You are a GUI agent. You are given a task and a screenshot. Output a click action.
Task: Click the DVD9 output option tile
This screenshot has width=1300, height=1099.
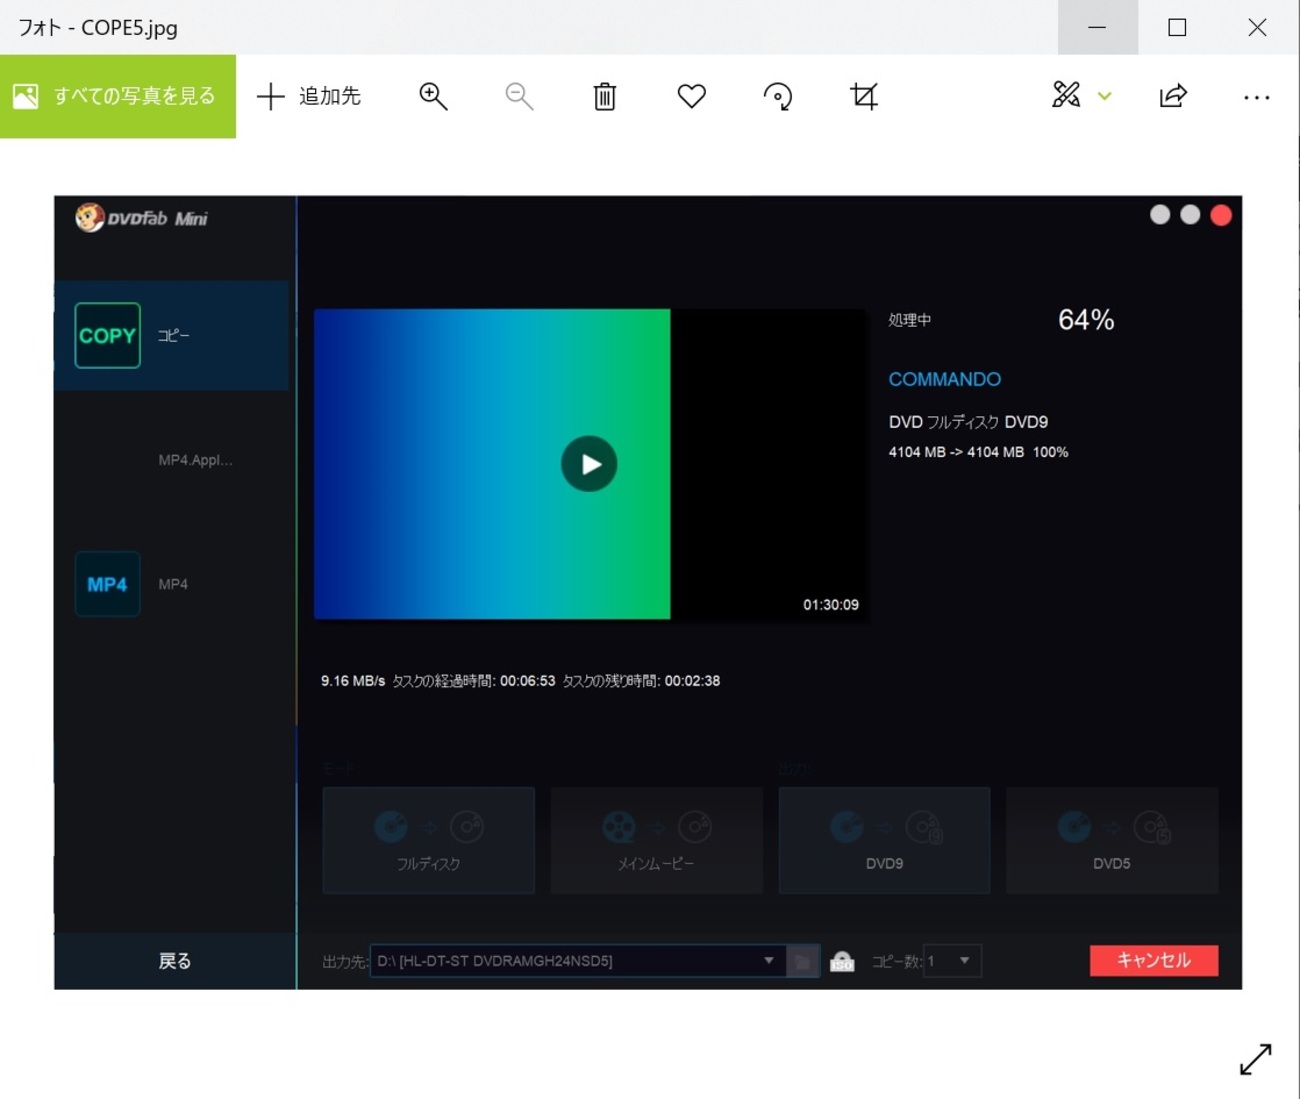884,840
